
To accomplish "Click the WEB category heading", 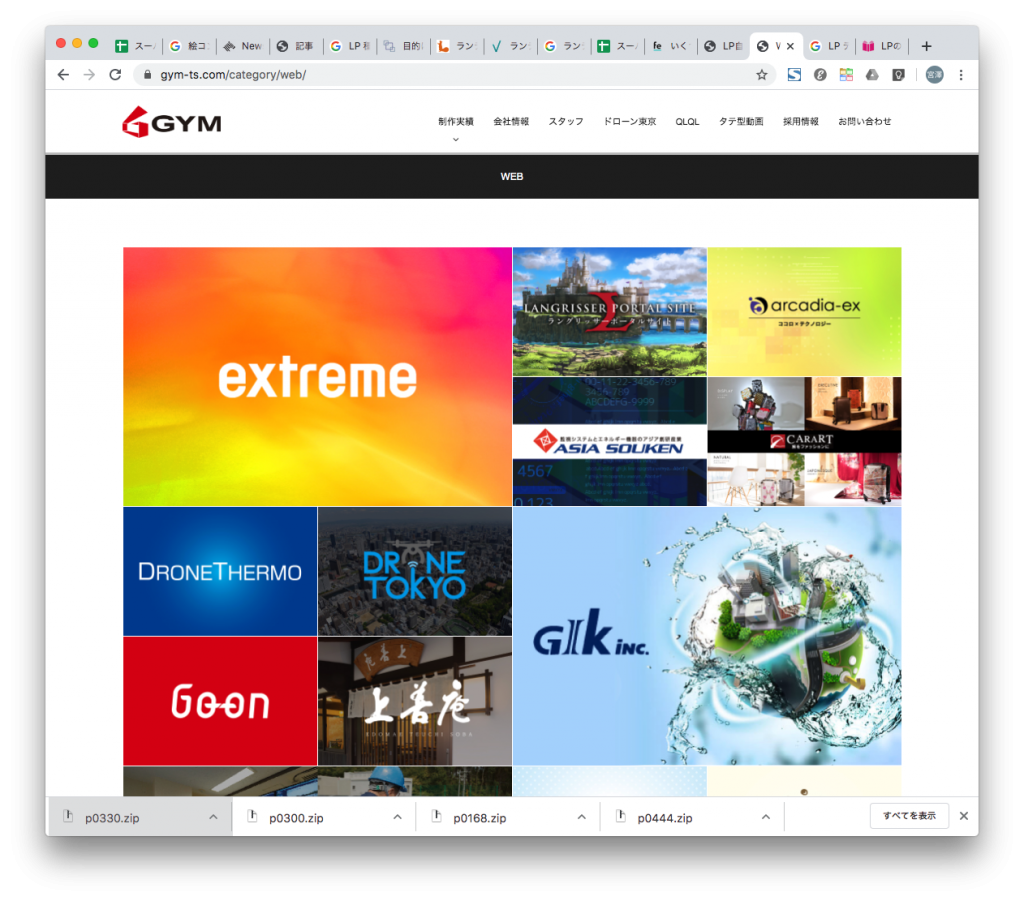I will (x=511, y=176).
